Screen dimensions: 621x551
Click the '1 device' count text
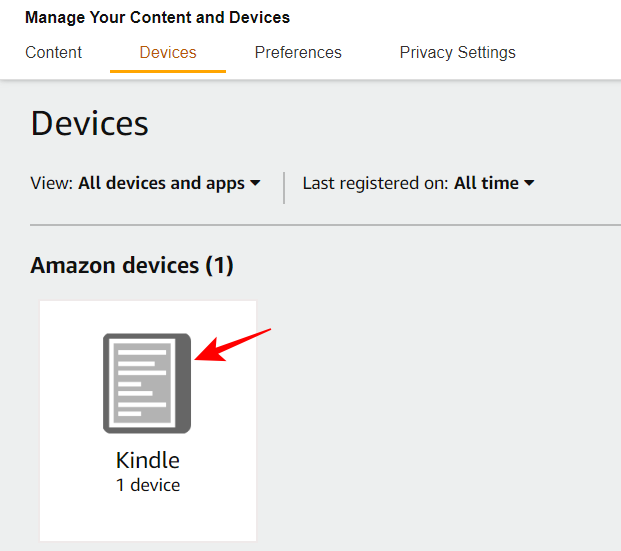click(148, 485)
